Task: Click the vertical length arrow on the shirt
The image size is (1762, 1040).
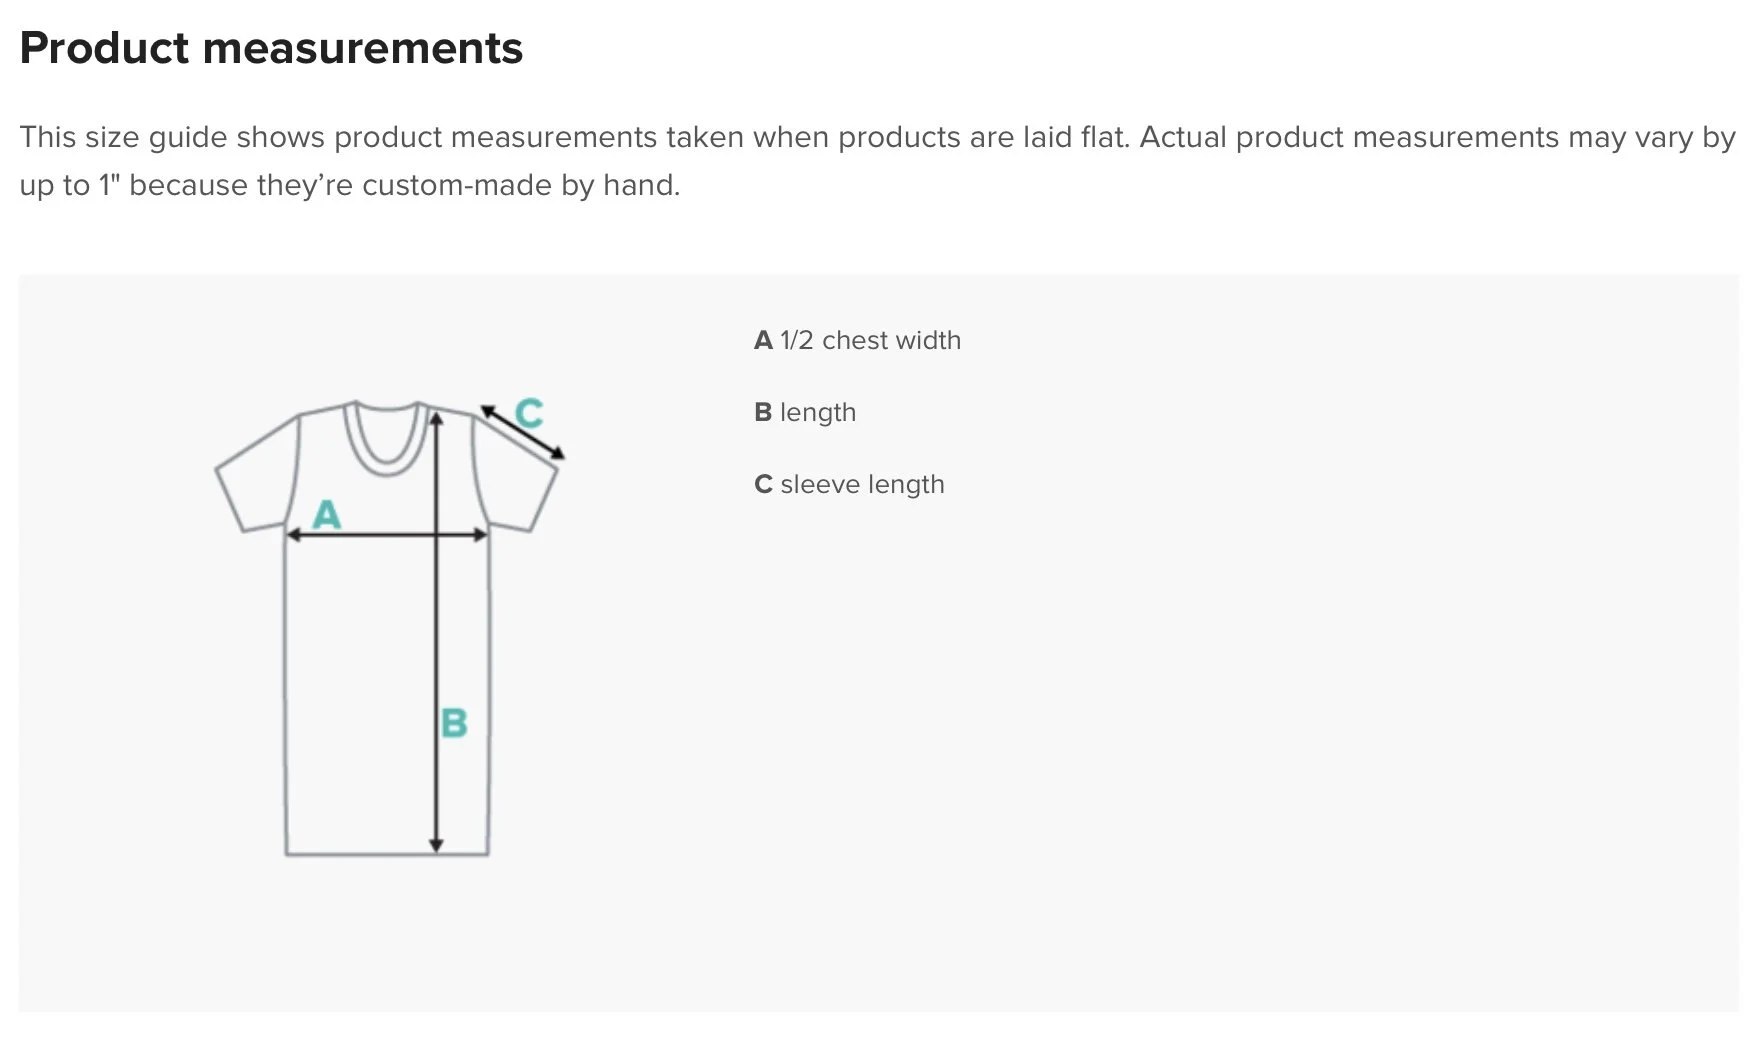Action: point(436,632)
